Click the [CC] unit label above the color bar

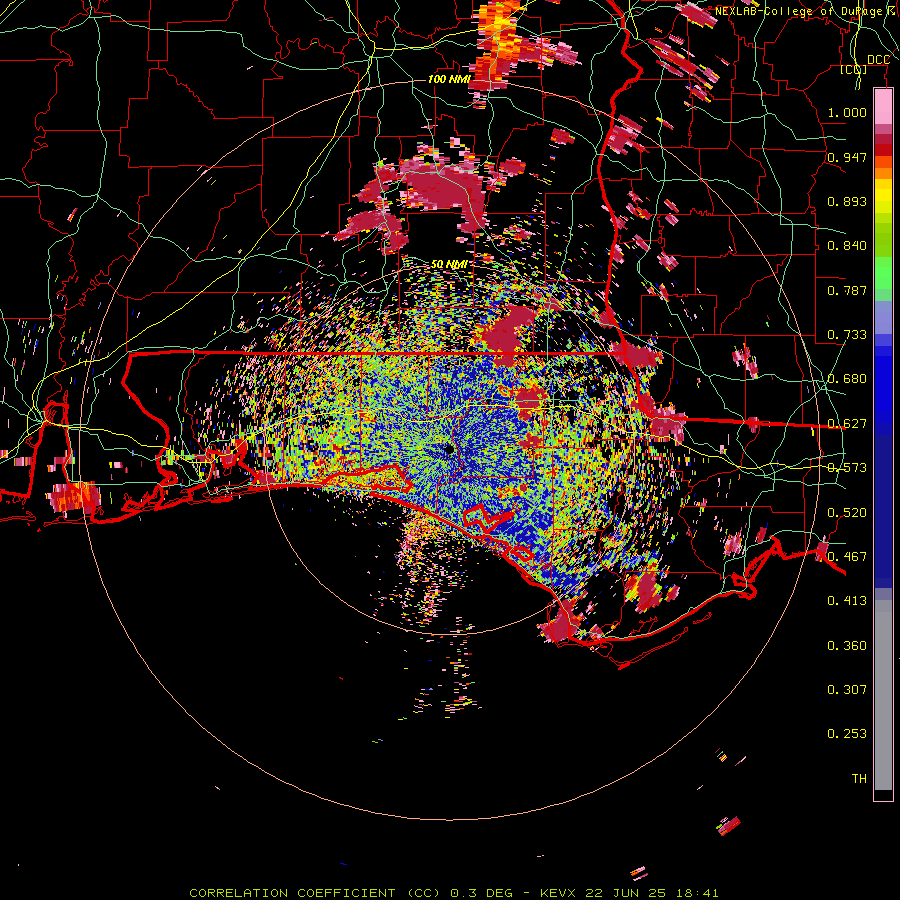(x=854, y=70)
